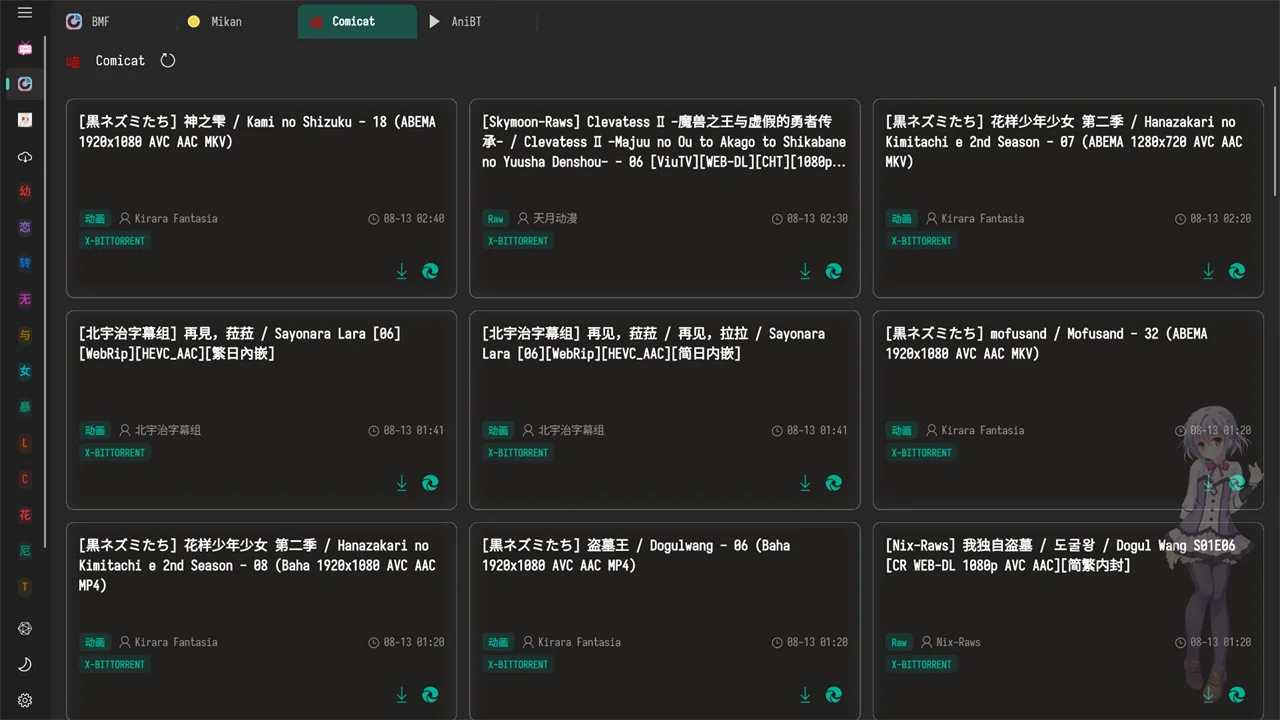
Task: Click the 天月动漫 uploader name
Action: pyautogui.click(x=555, y=218)
